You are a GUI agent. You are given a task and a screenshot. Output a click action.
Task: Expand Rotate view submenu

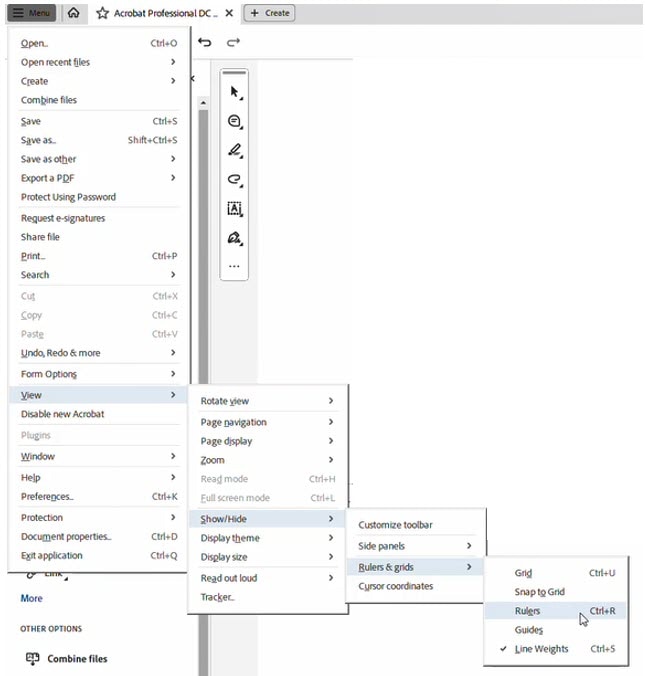(x=267, y=401)
